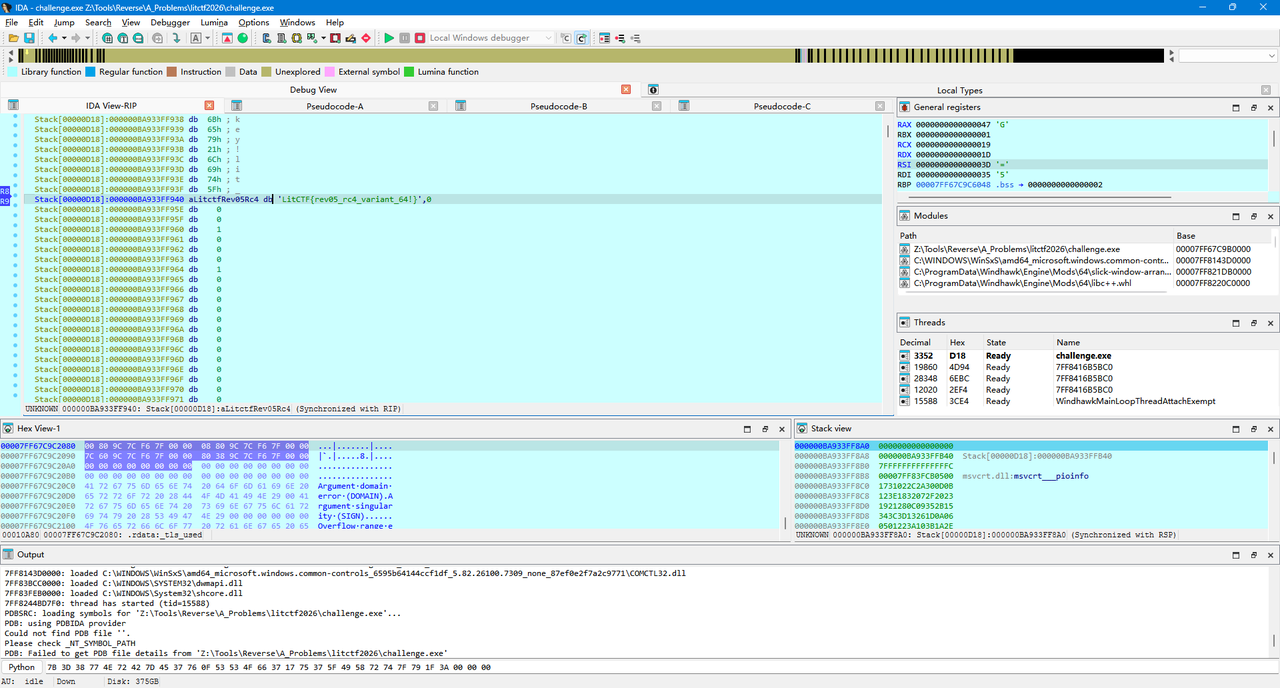Screen dimensions: 1280x688
Task: Click the General registers panel icon
Action: 904,107
